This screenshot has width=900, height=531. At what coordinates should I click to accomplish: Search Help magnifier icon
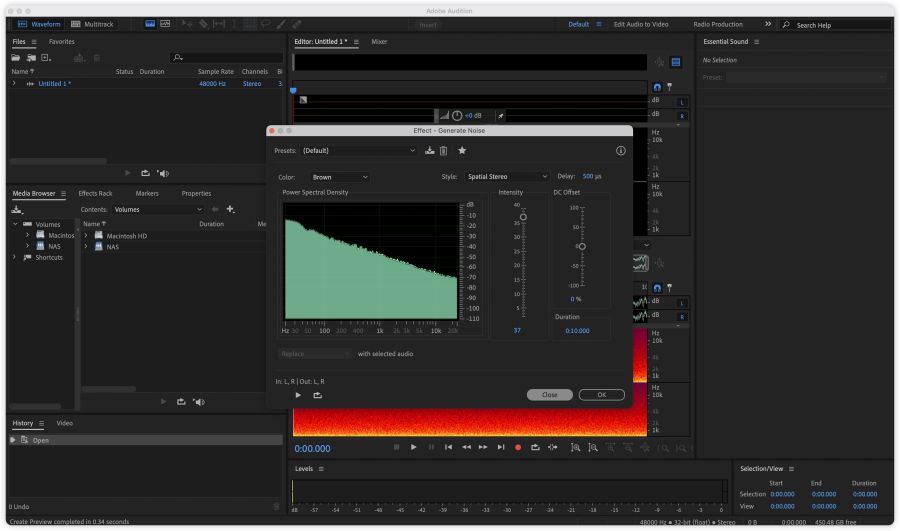[x=786, y=25]
